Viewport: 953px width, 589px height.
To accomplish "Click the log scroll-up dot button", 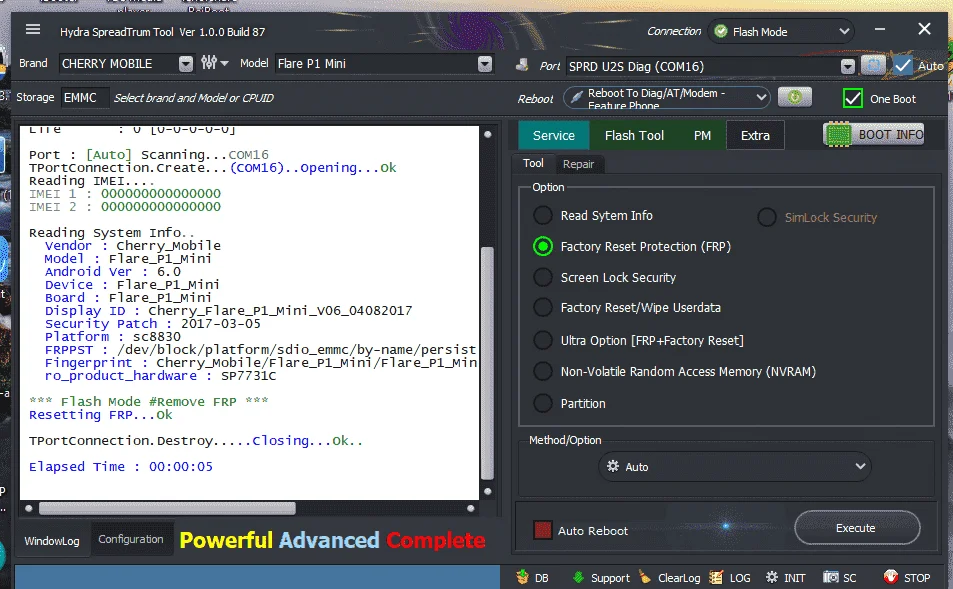I will click(487, 134).
